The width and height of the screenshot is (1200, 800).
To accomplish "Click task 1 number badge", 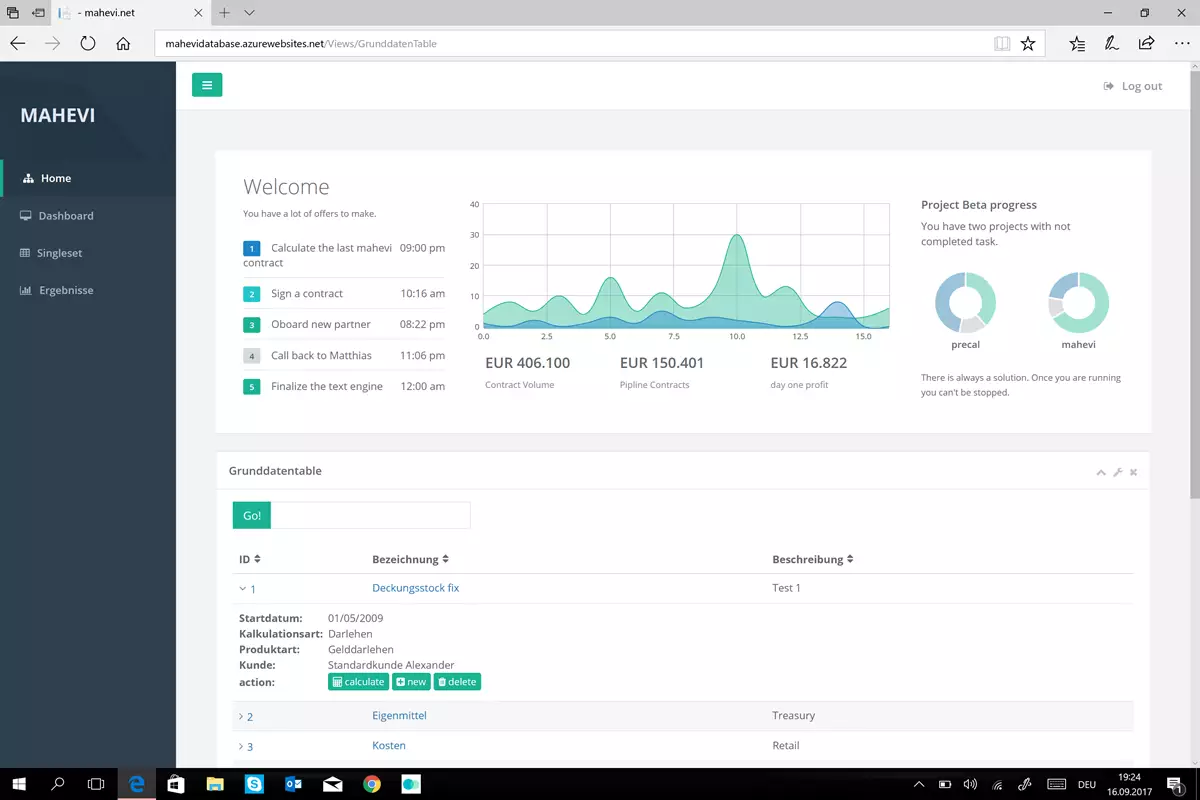I will click(x=252, y=248).
